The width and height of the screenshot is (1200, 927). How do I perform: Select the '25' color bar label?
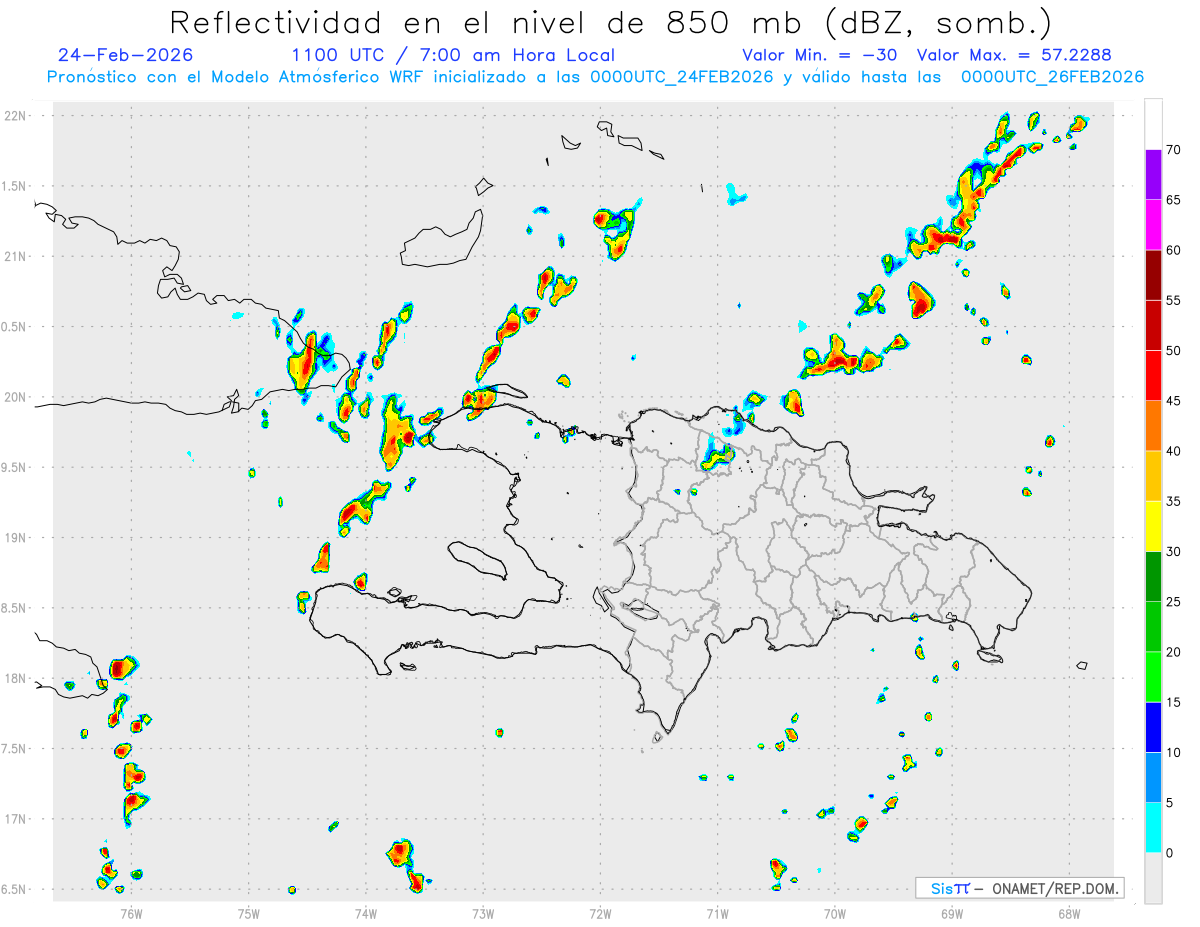[x=1173, y=601]
